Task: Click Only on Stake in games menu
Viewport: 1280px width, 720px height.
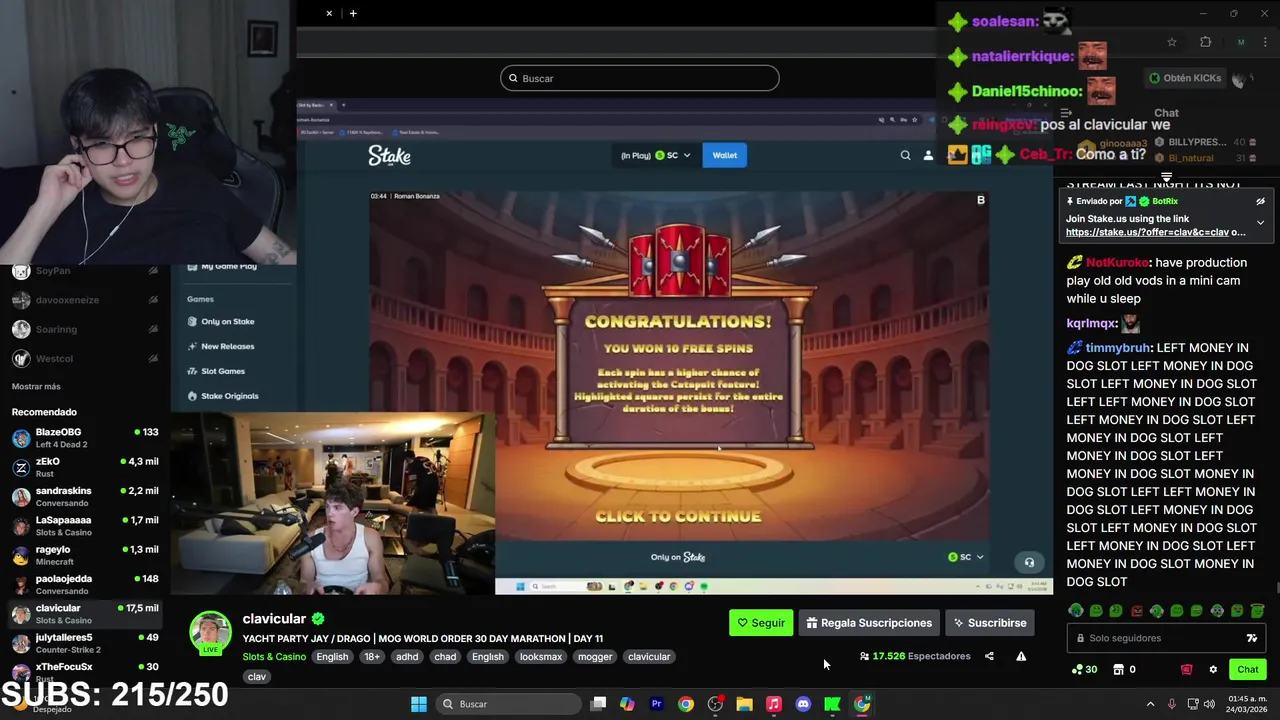Action: coord(221,321)
